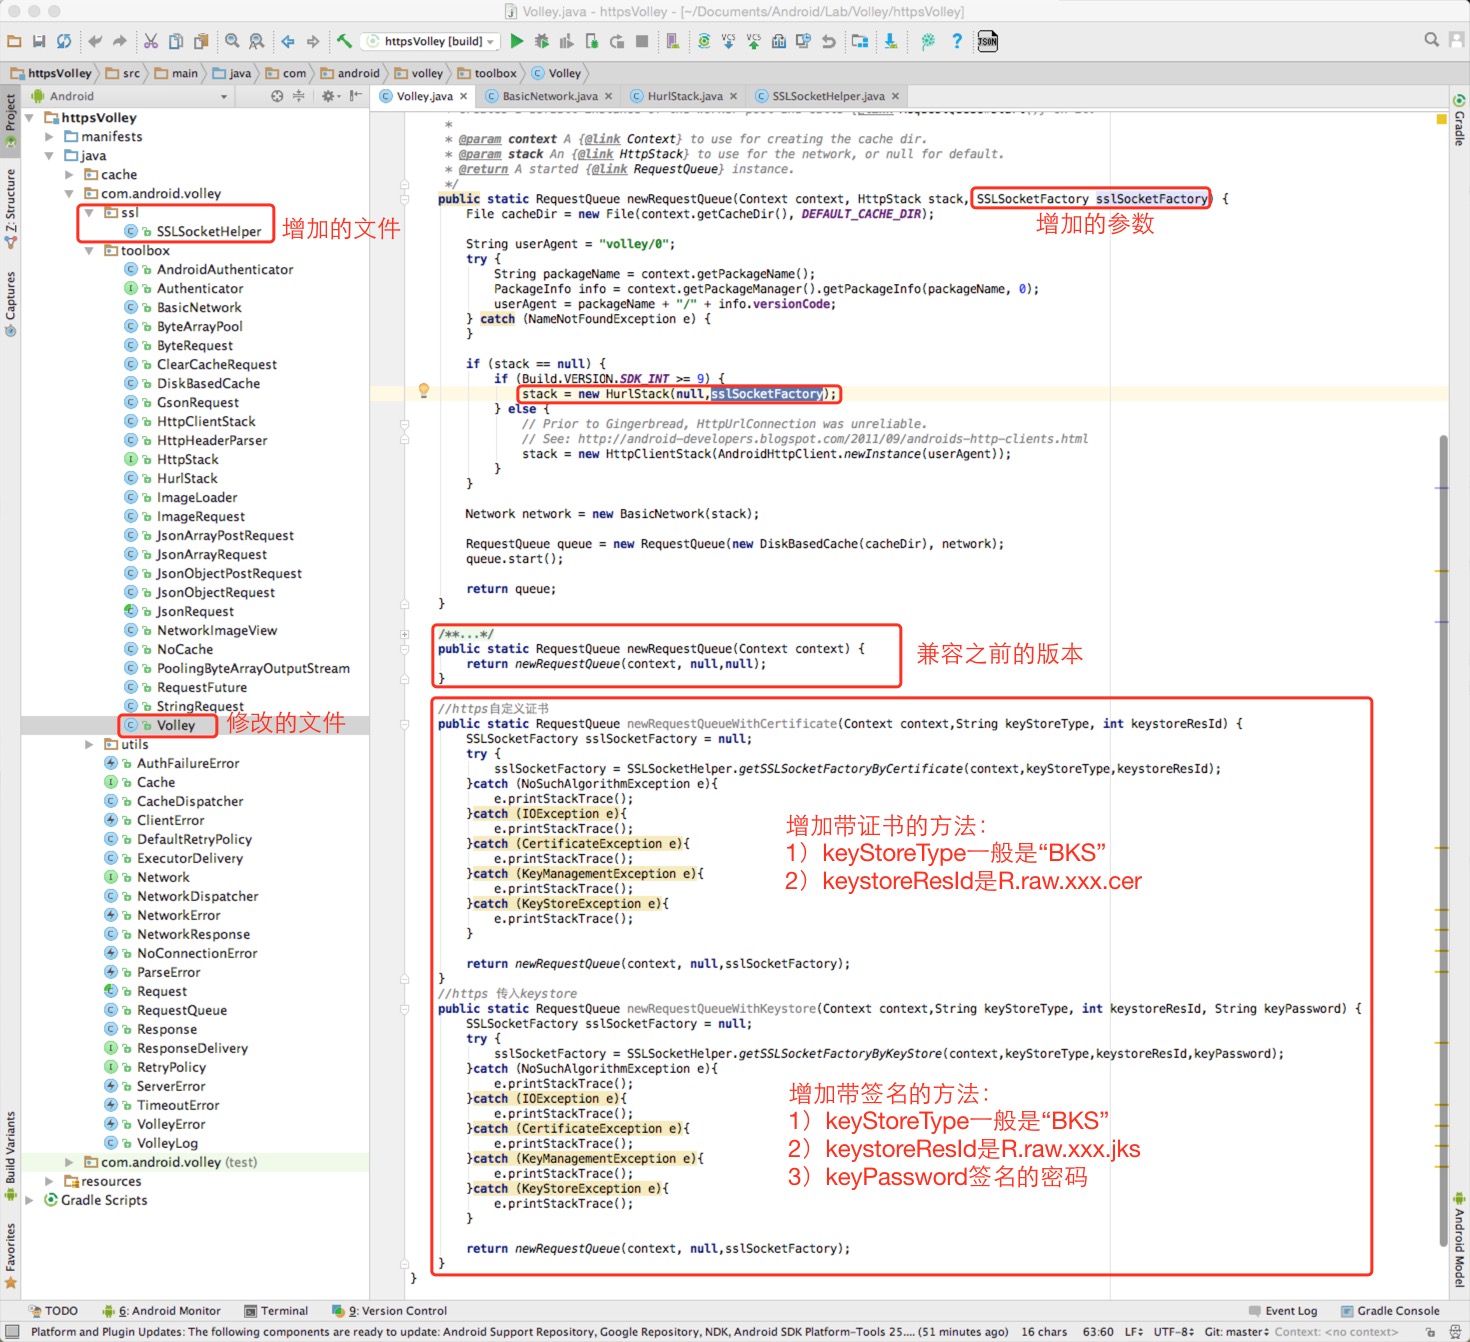Click the Synchronize icon
This screenshot has height=1342, width=1470.
tap(64, 41)
